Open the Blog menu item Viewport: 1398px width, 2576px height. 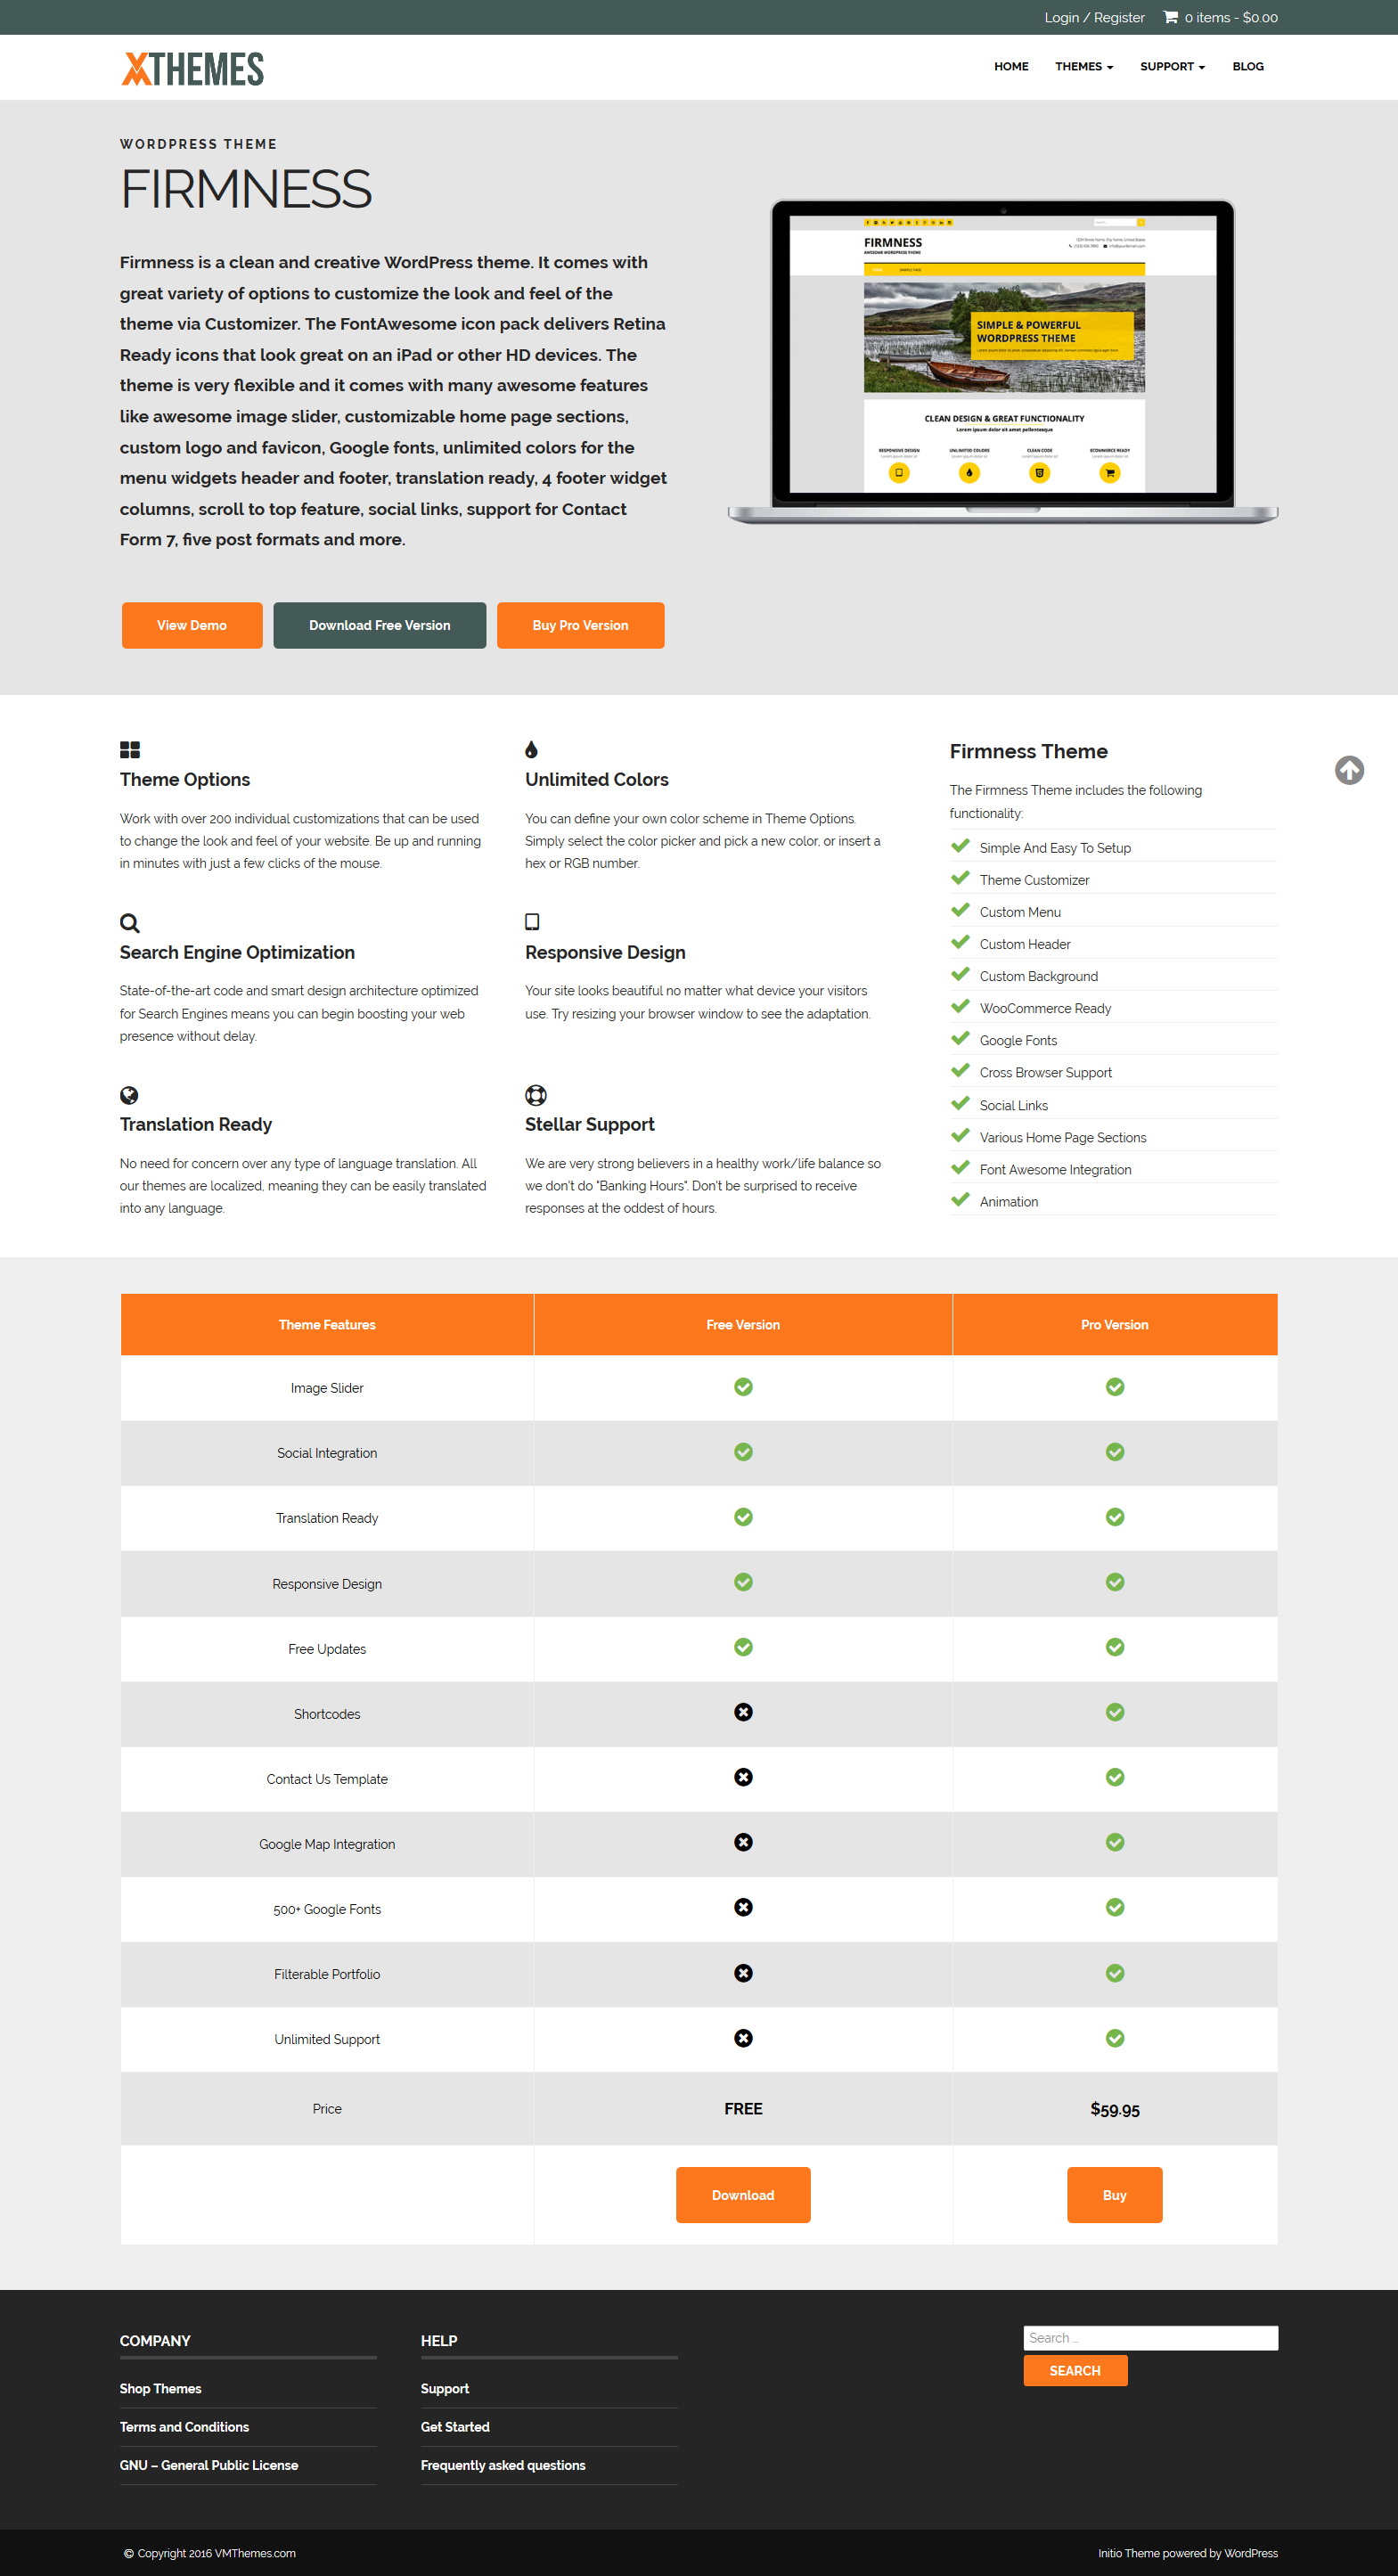point(1248,66)
